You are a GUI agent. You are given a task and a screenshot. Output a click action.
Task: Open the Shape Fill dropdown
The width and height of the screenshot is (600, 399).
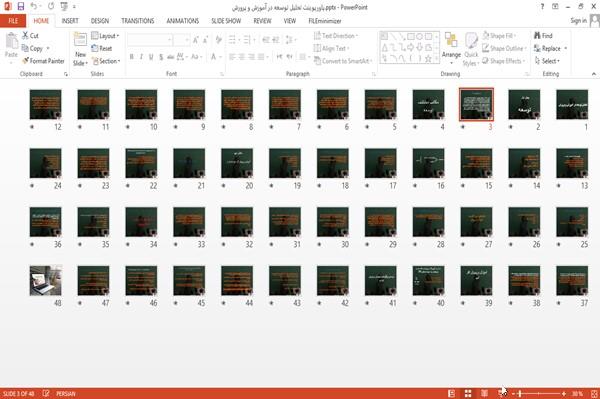click(x=499, y=36)
